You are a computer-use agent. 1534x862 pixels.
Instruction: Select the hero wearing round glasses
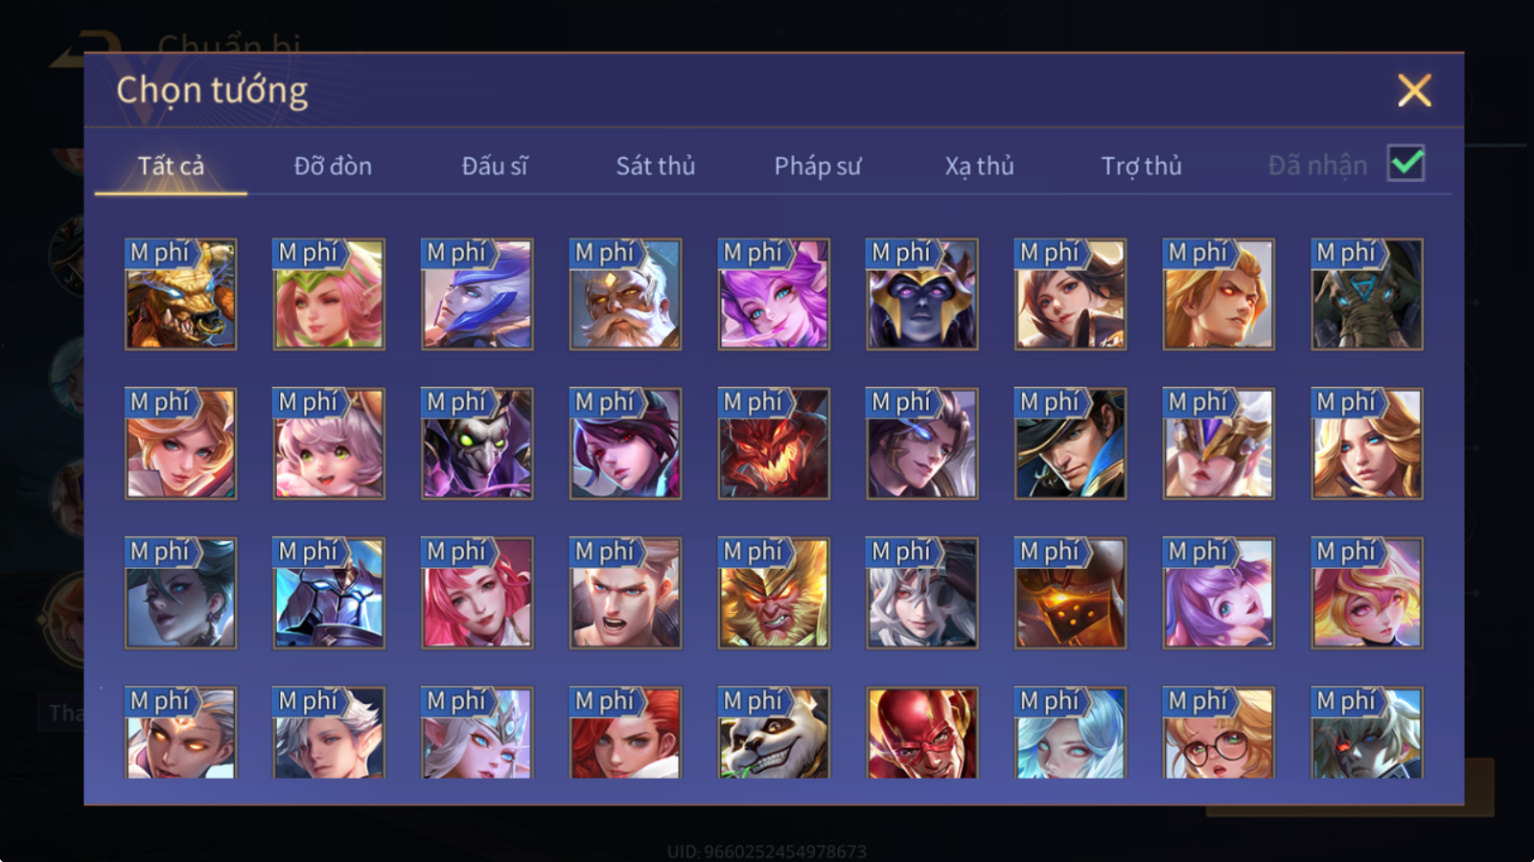point(1218,732)
